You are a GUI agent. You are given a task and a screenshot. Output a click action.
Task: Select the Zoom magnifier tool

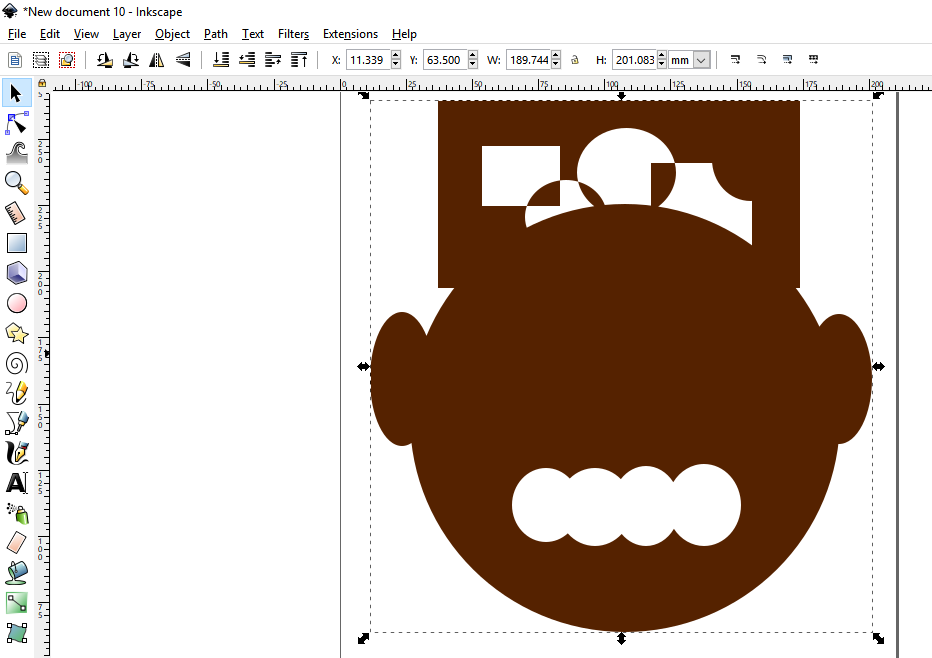[x=16, y=182]
